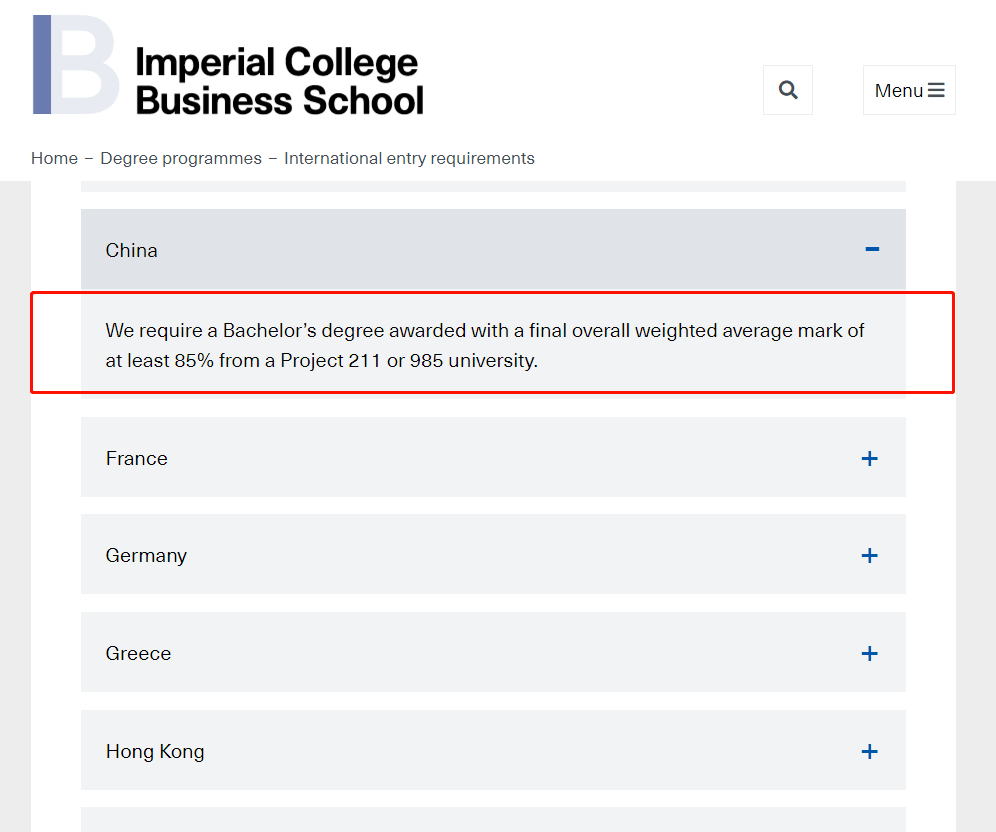Collapse the China accordion section
Viewport: 996px width, 832px height.
tap(493, 249)
